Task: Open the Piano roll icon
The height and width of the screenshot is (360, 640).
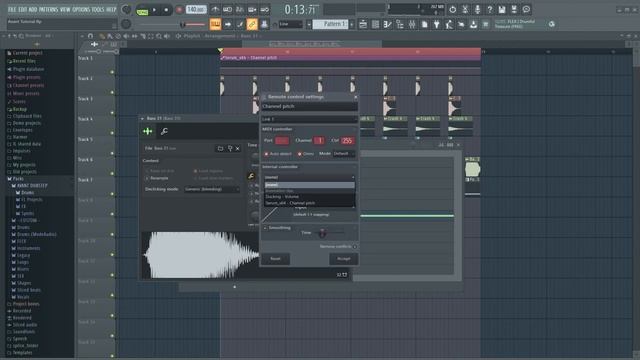Action: coord(387,24)
